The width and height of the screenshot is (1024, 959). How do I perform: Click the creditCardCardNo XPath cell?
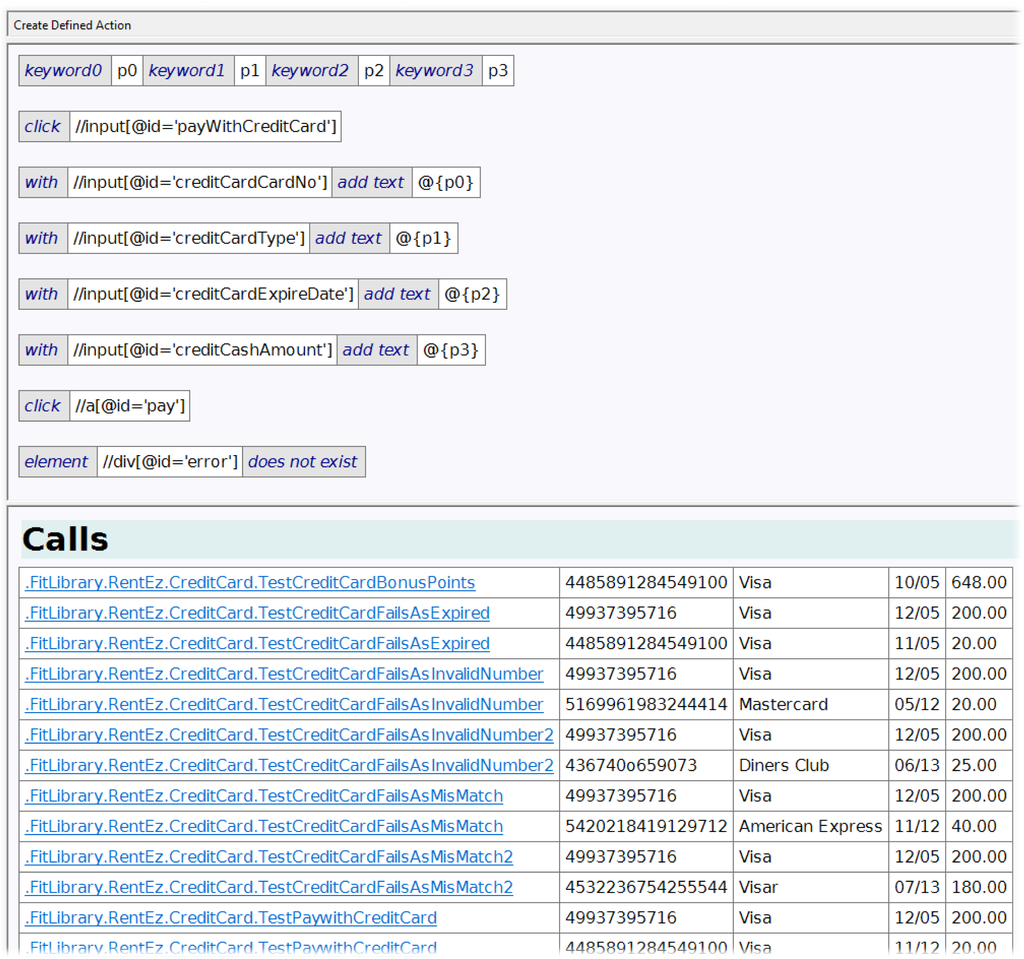click(200, 183)
